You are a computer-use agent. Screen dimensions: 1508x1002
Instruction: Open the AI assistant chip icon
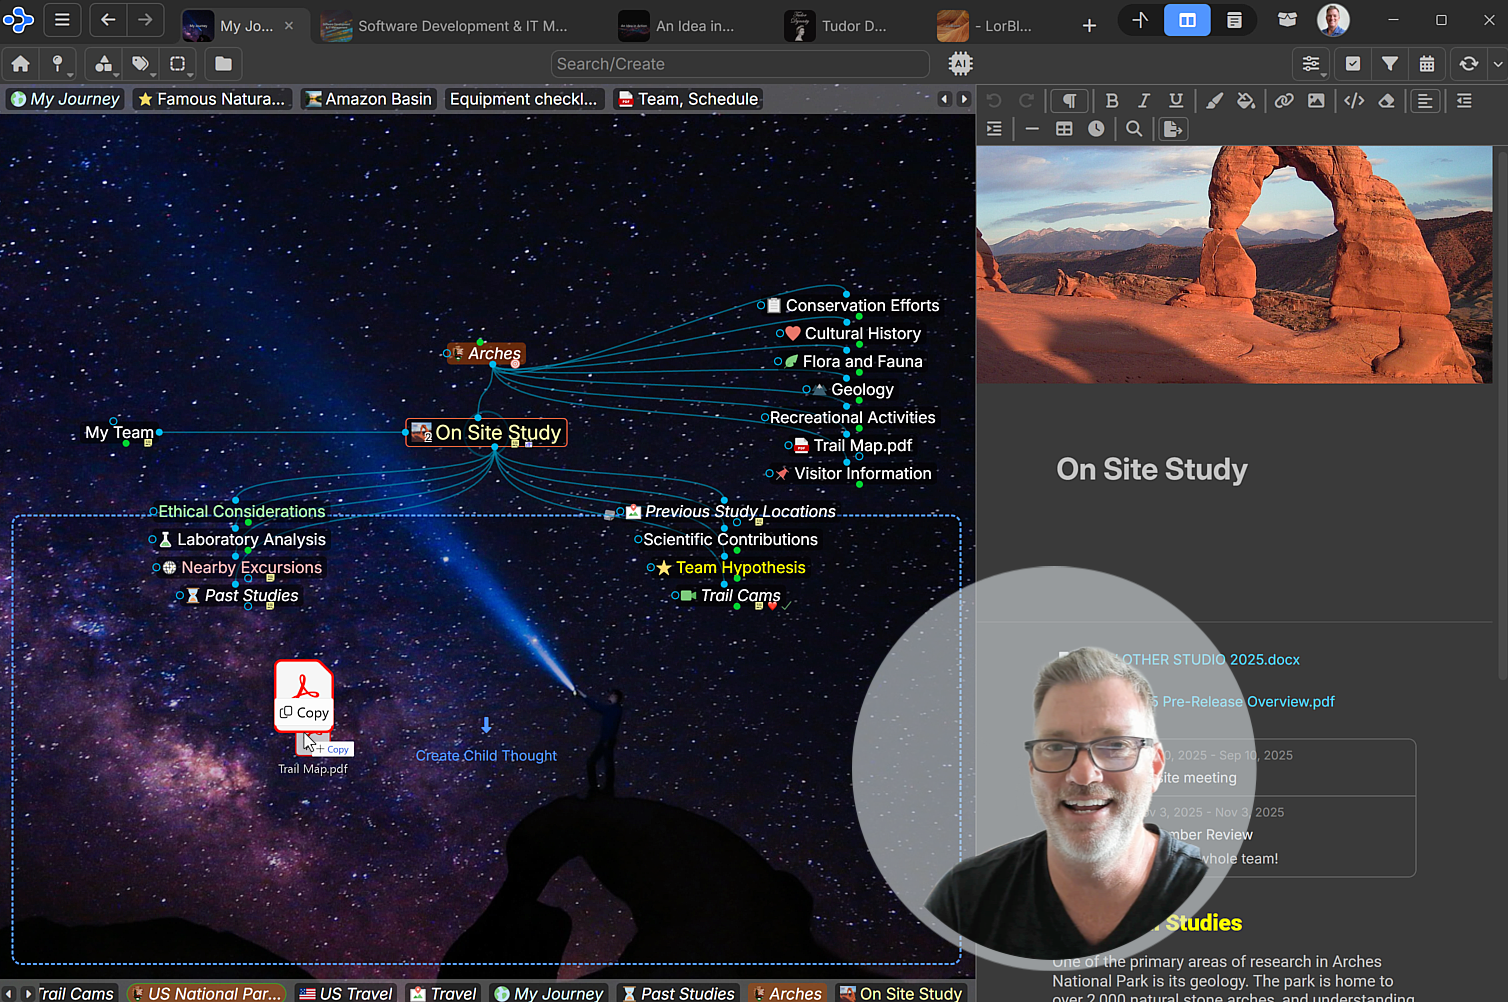point(960,64)
